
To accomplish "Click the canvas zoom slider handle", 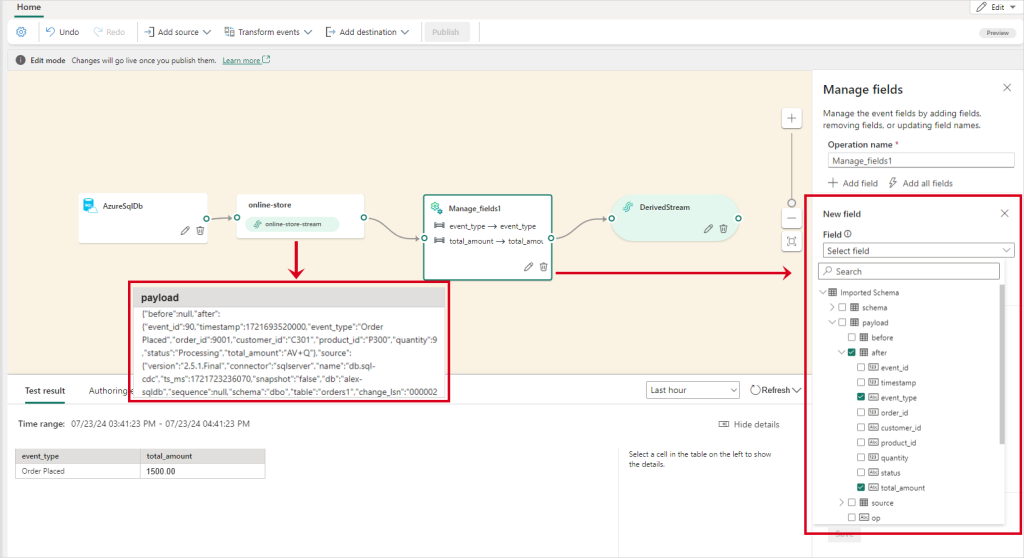I will click(x=792, y=203).
